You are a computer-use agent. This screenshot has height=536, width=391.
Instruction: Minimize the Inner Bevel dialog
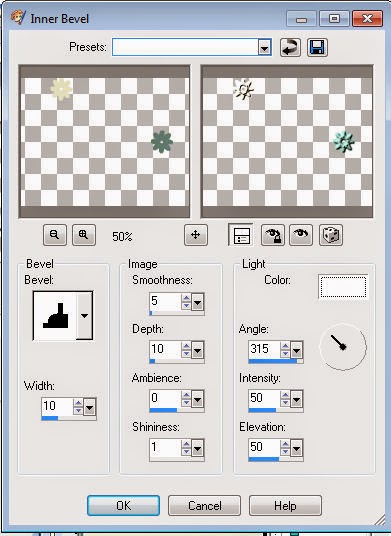(x=301, y=18)
